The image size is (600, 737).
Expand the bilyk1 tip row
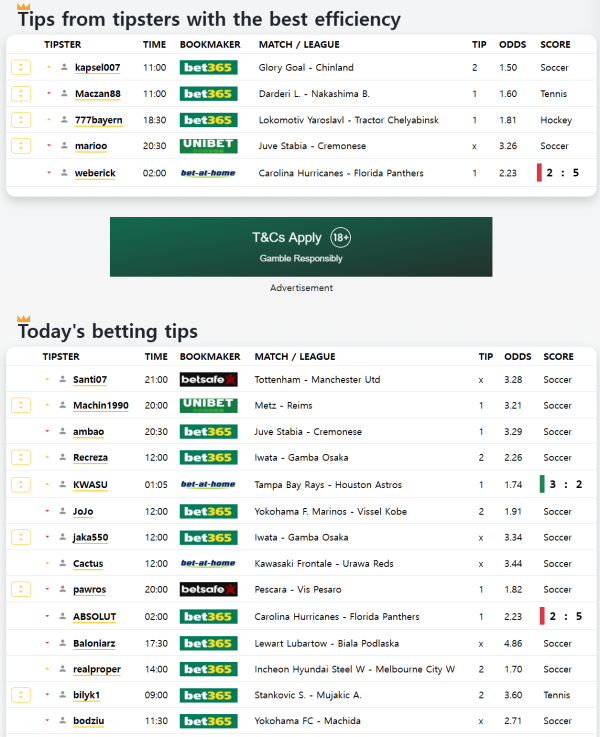point(21,695)
